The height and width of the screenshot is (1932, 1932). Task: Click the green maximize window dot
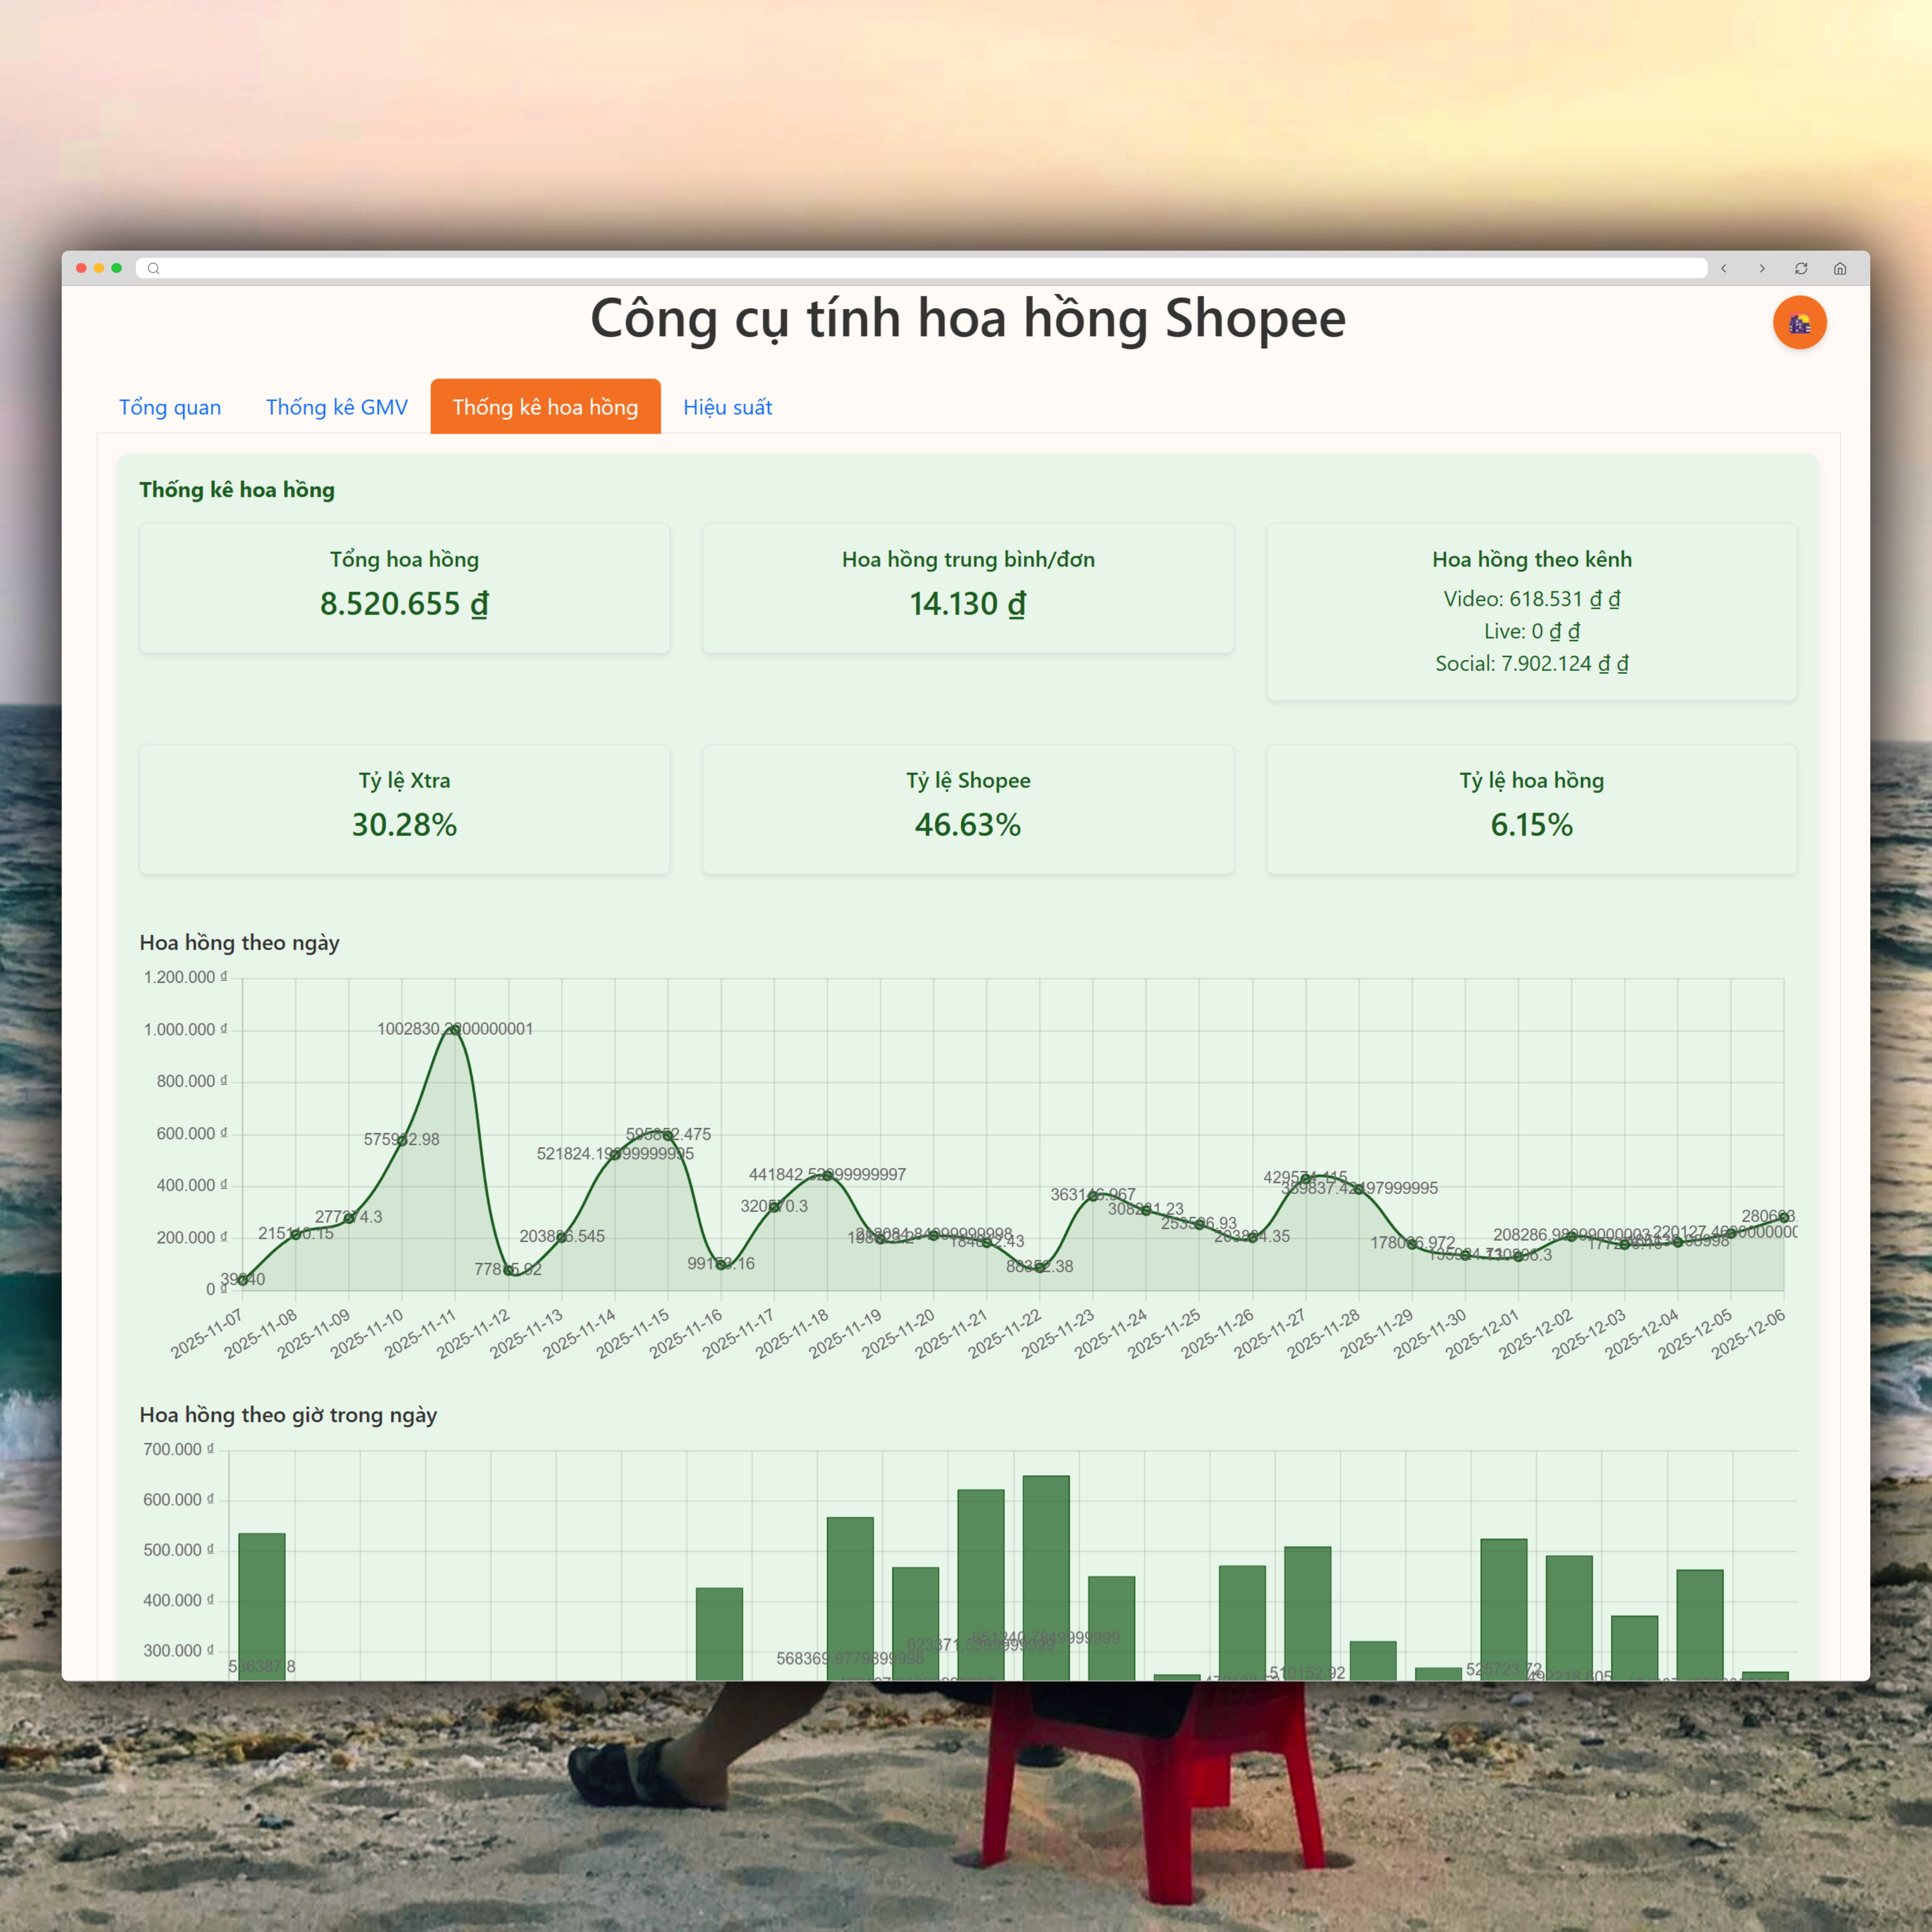click(117, 268)
